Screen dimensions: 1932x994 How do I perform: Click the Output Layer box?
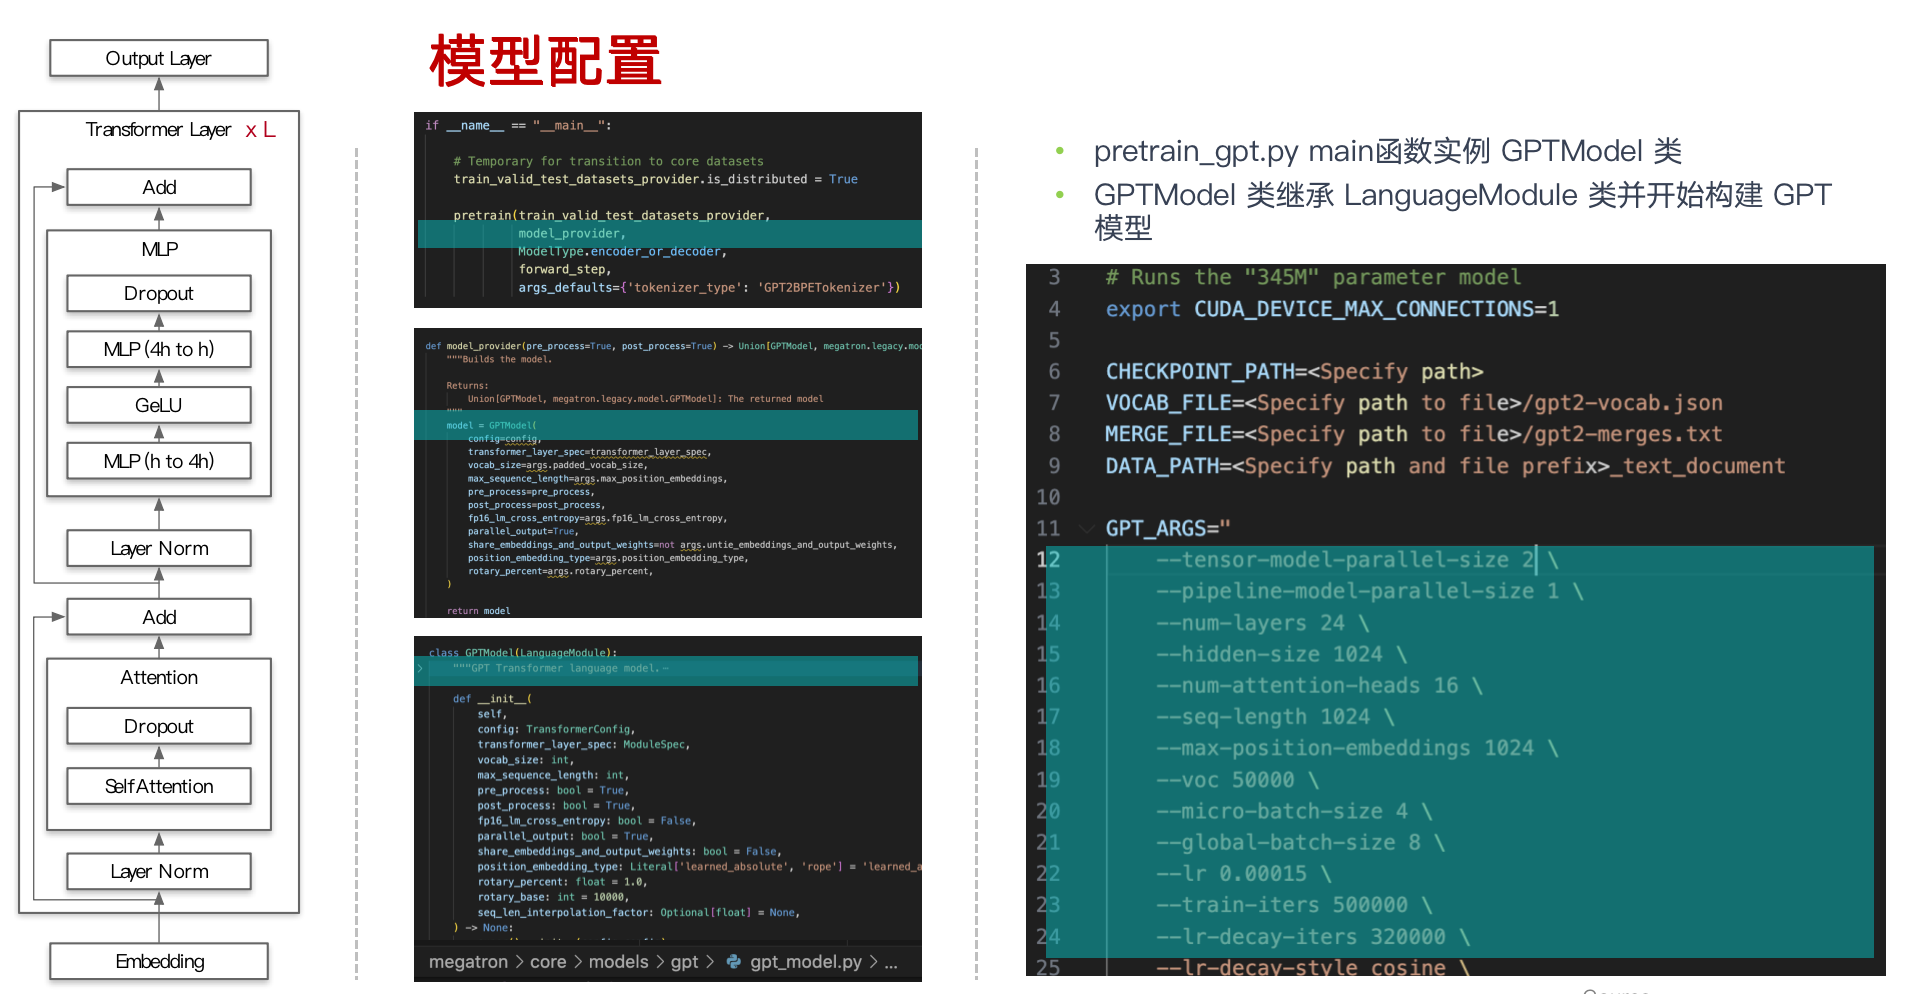point(159,58)
